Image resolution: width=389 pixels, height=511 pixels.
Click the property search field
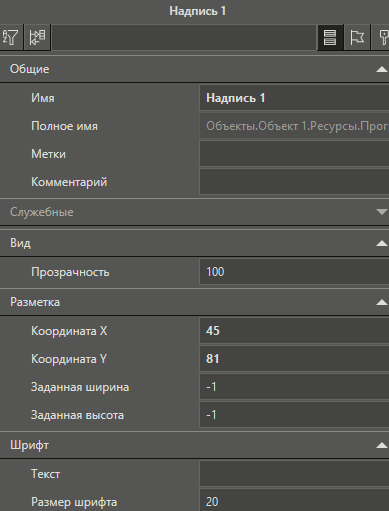[184, 37]
